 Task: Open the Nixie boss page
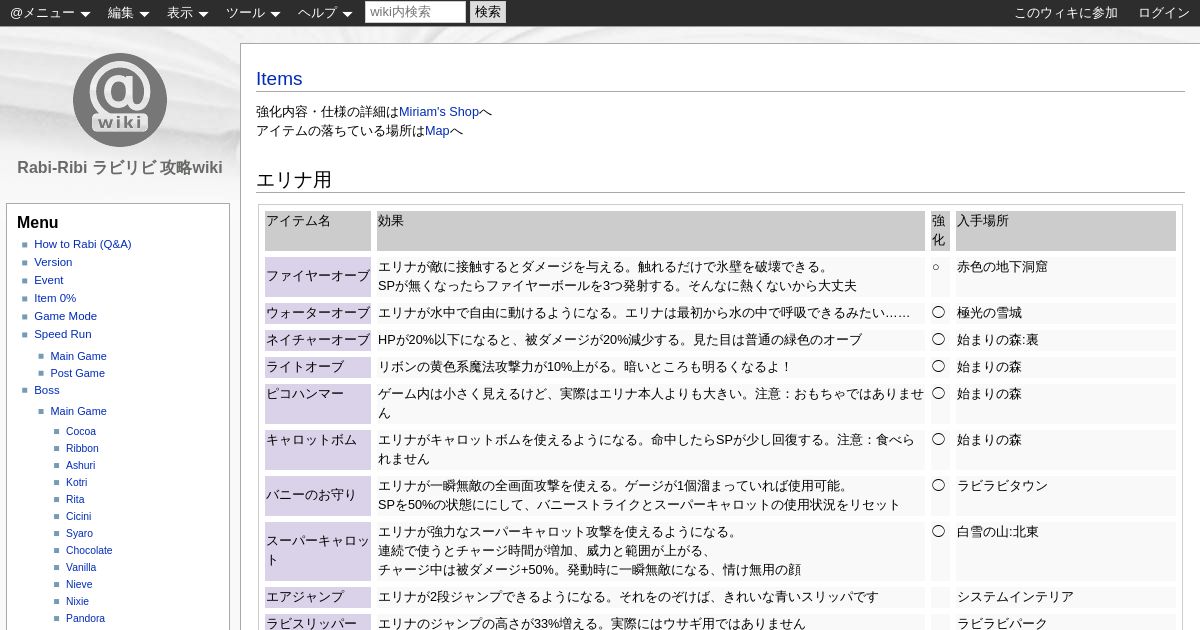(77, 601)
